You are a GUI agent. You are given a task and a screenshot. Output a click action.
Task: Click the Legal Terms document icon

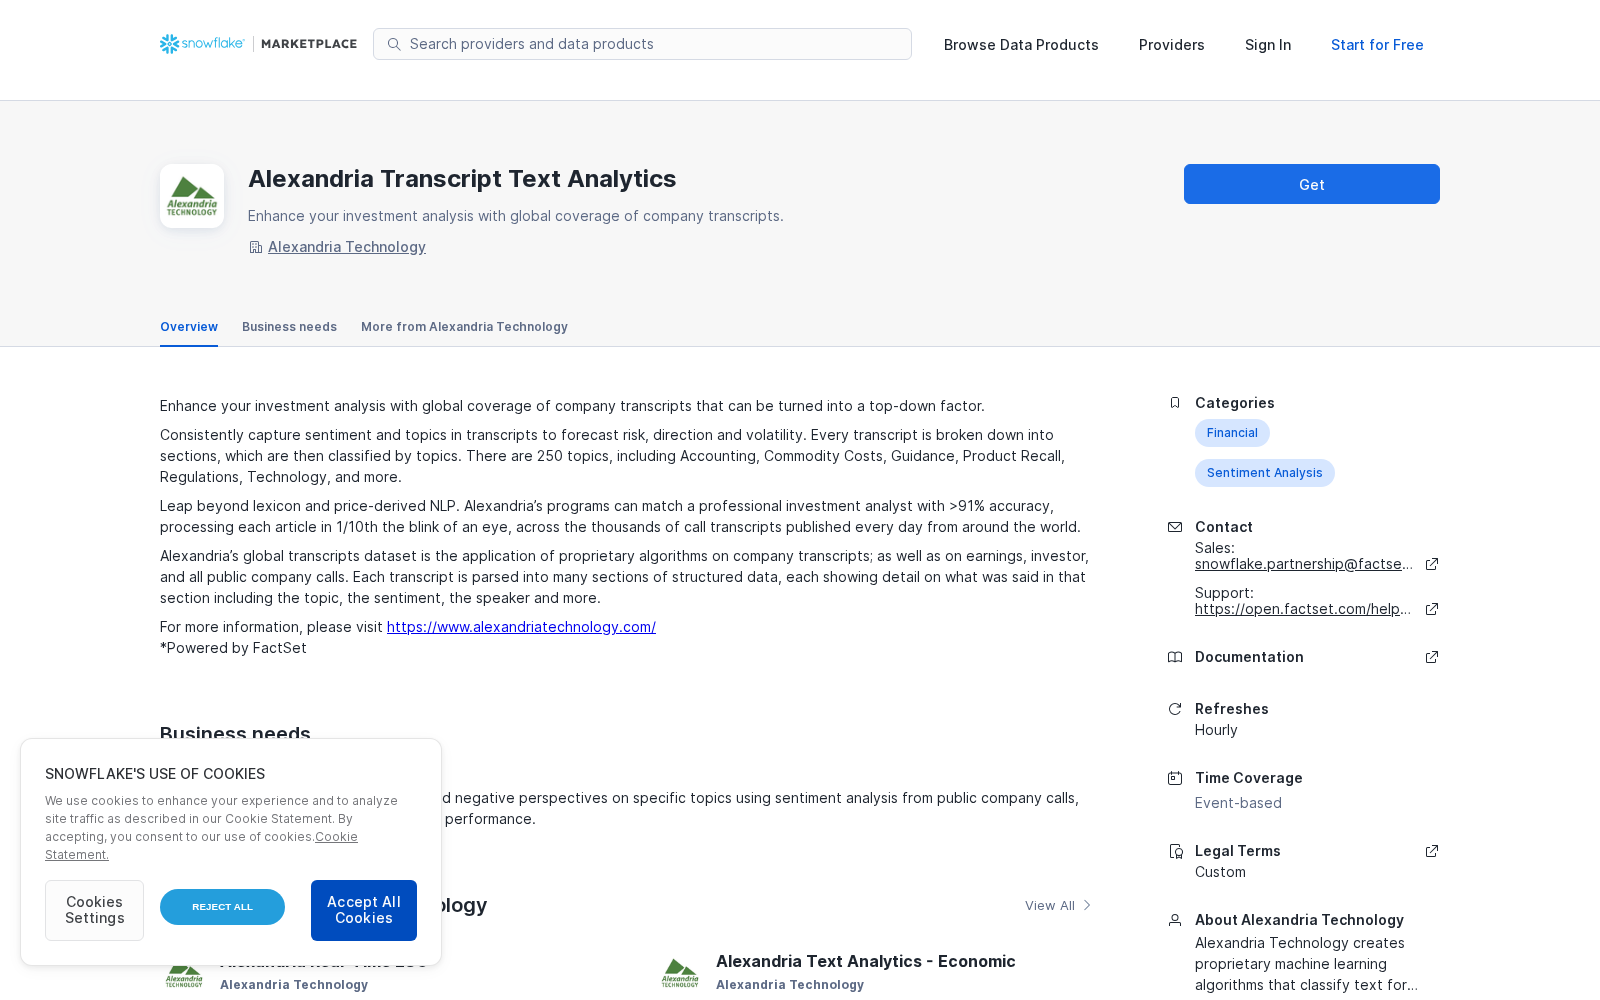pyautogui.click(x=1175, y=851)
